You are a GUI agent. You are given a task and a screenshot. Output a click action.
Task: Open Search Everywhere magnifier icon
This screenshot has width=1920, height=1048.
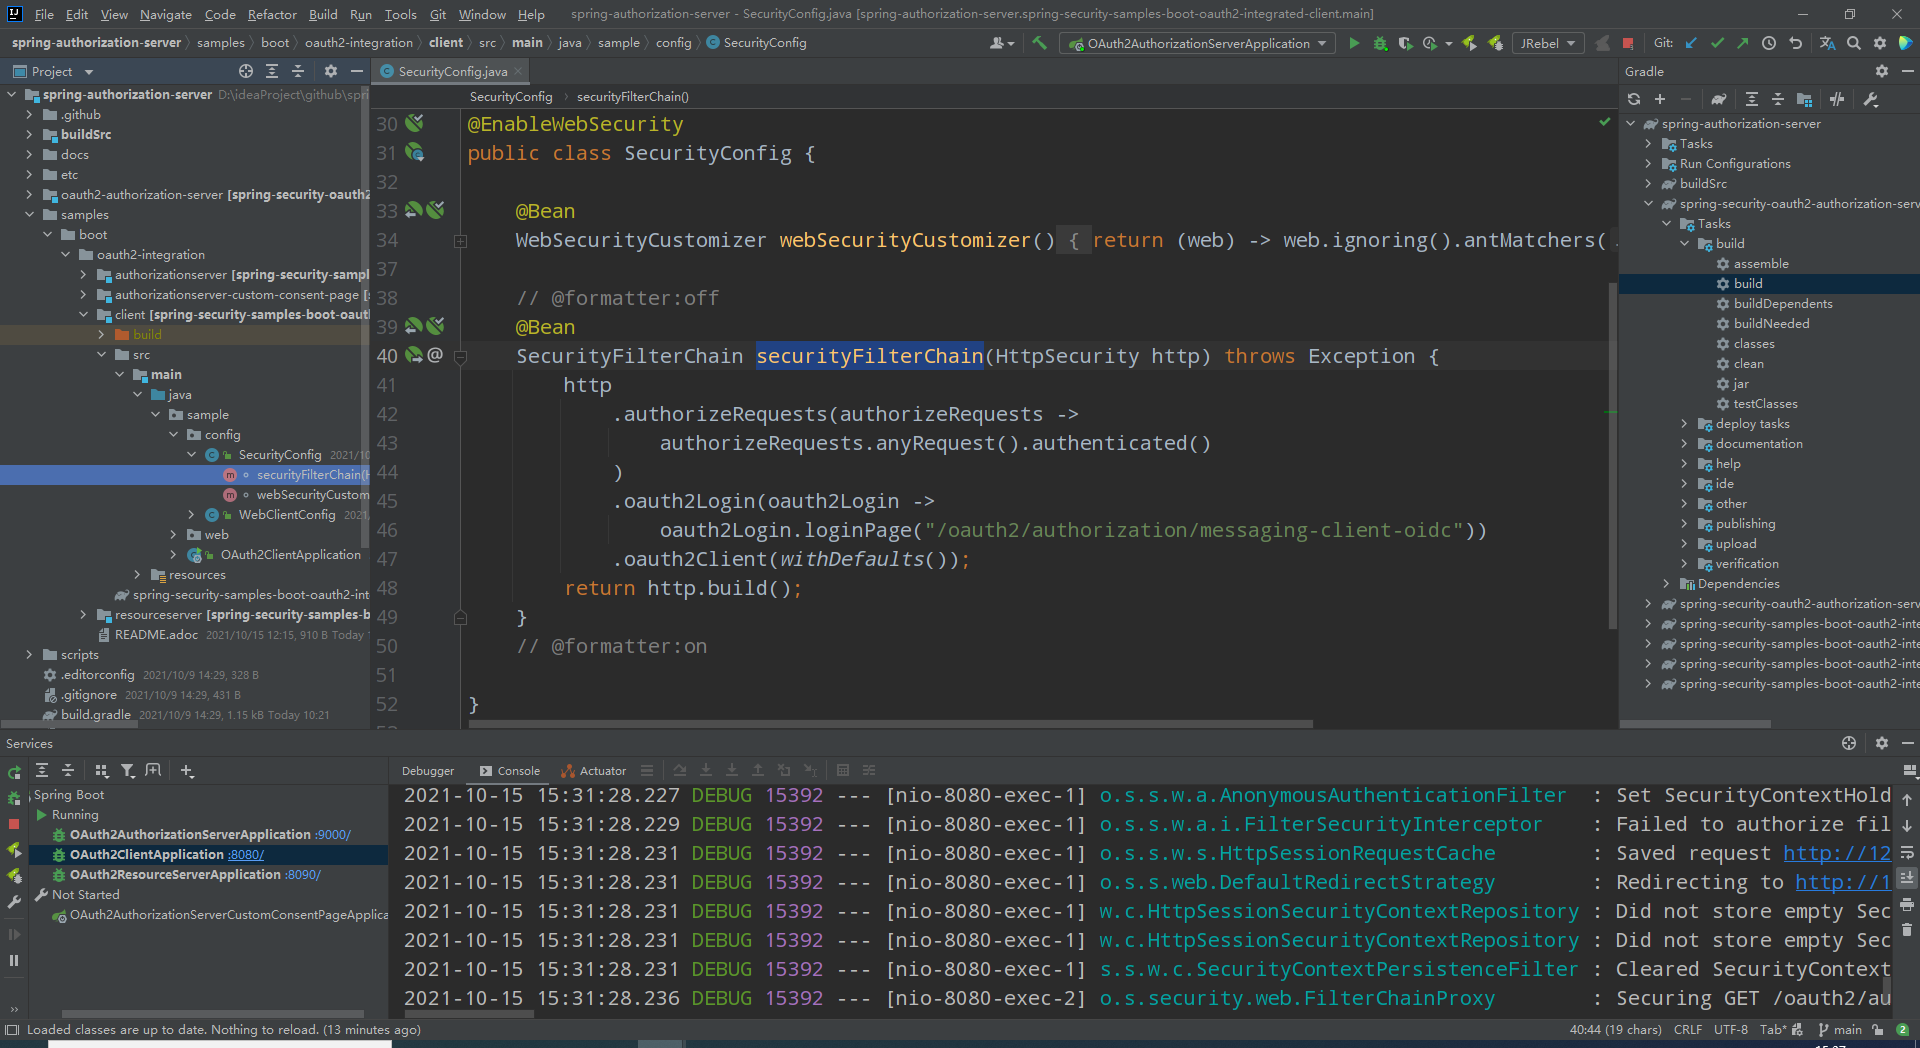[x=1854, y=43]
